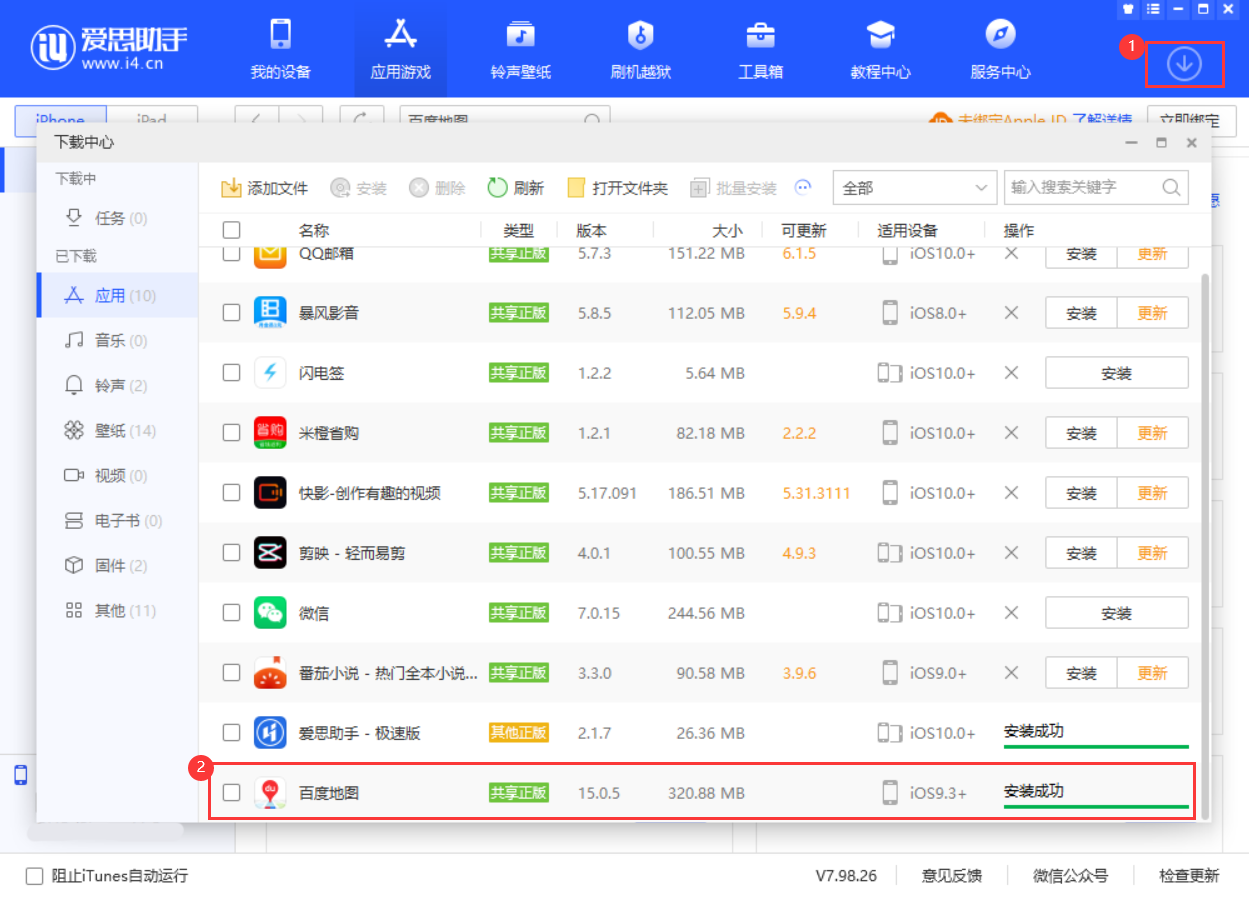Click the 爱思助手 极速版 app icon
This screenshot has width=1249, height=897.
point(270,733)
